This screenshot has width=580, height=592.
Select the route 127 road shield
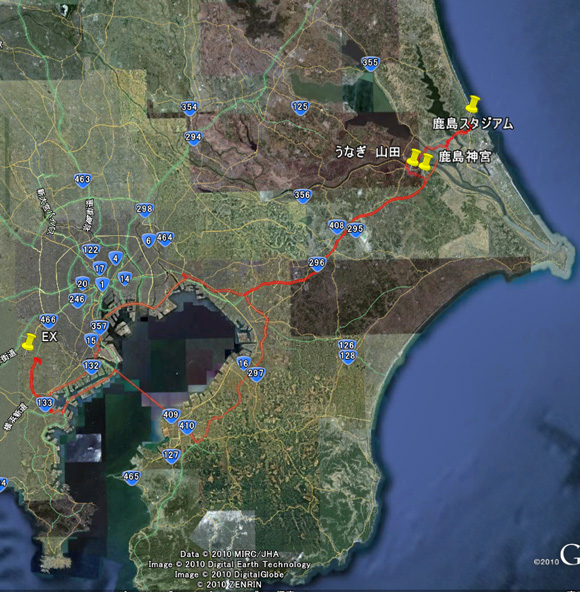pos(171,456)
